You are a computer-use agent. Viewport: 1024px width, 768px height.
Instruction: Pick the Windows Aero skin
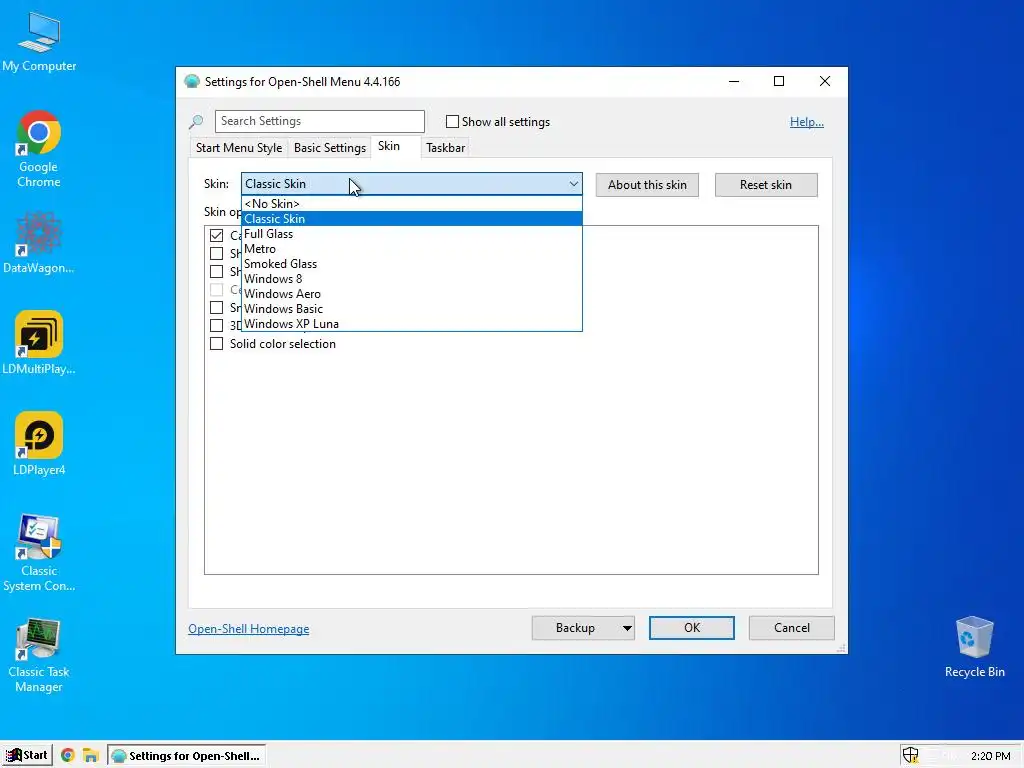tap(411, 294)
